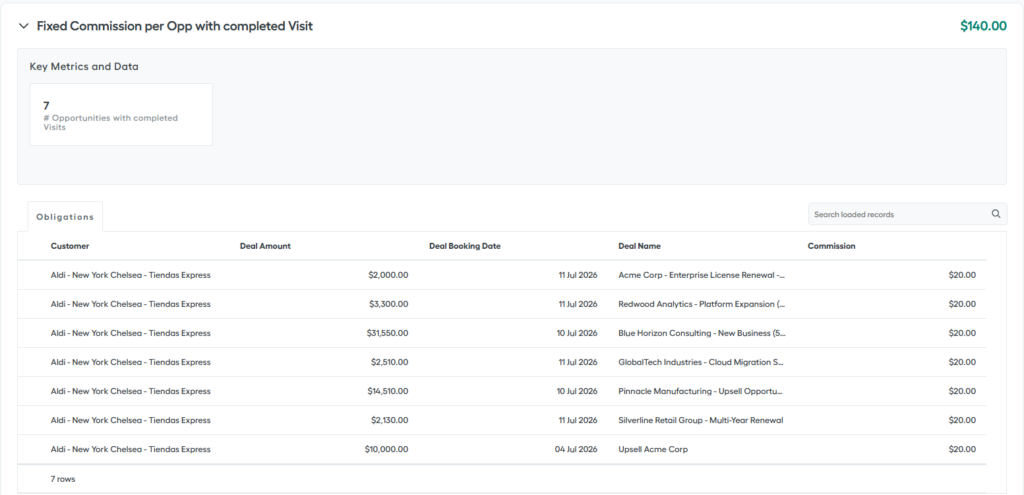The image size is (1024, 495).
Task: Sort by Deal Name column header
Action: tap(639, 246)
